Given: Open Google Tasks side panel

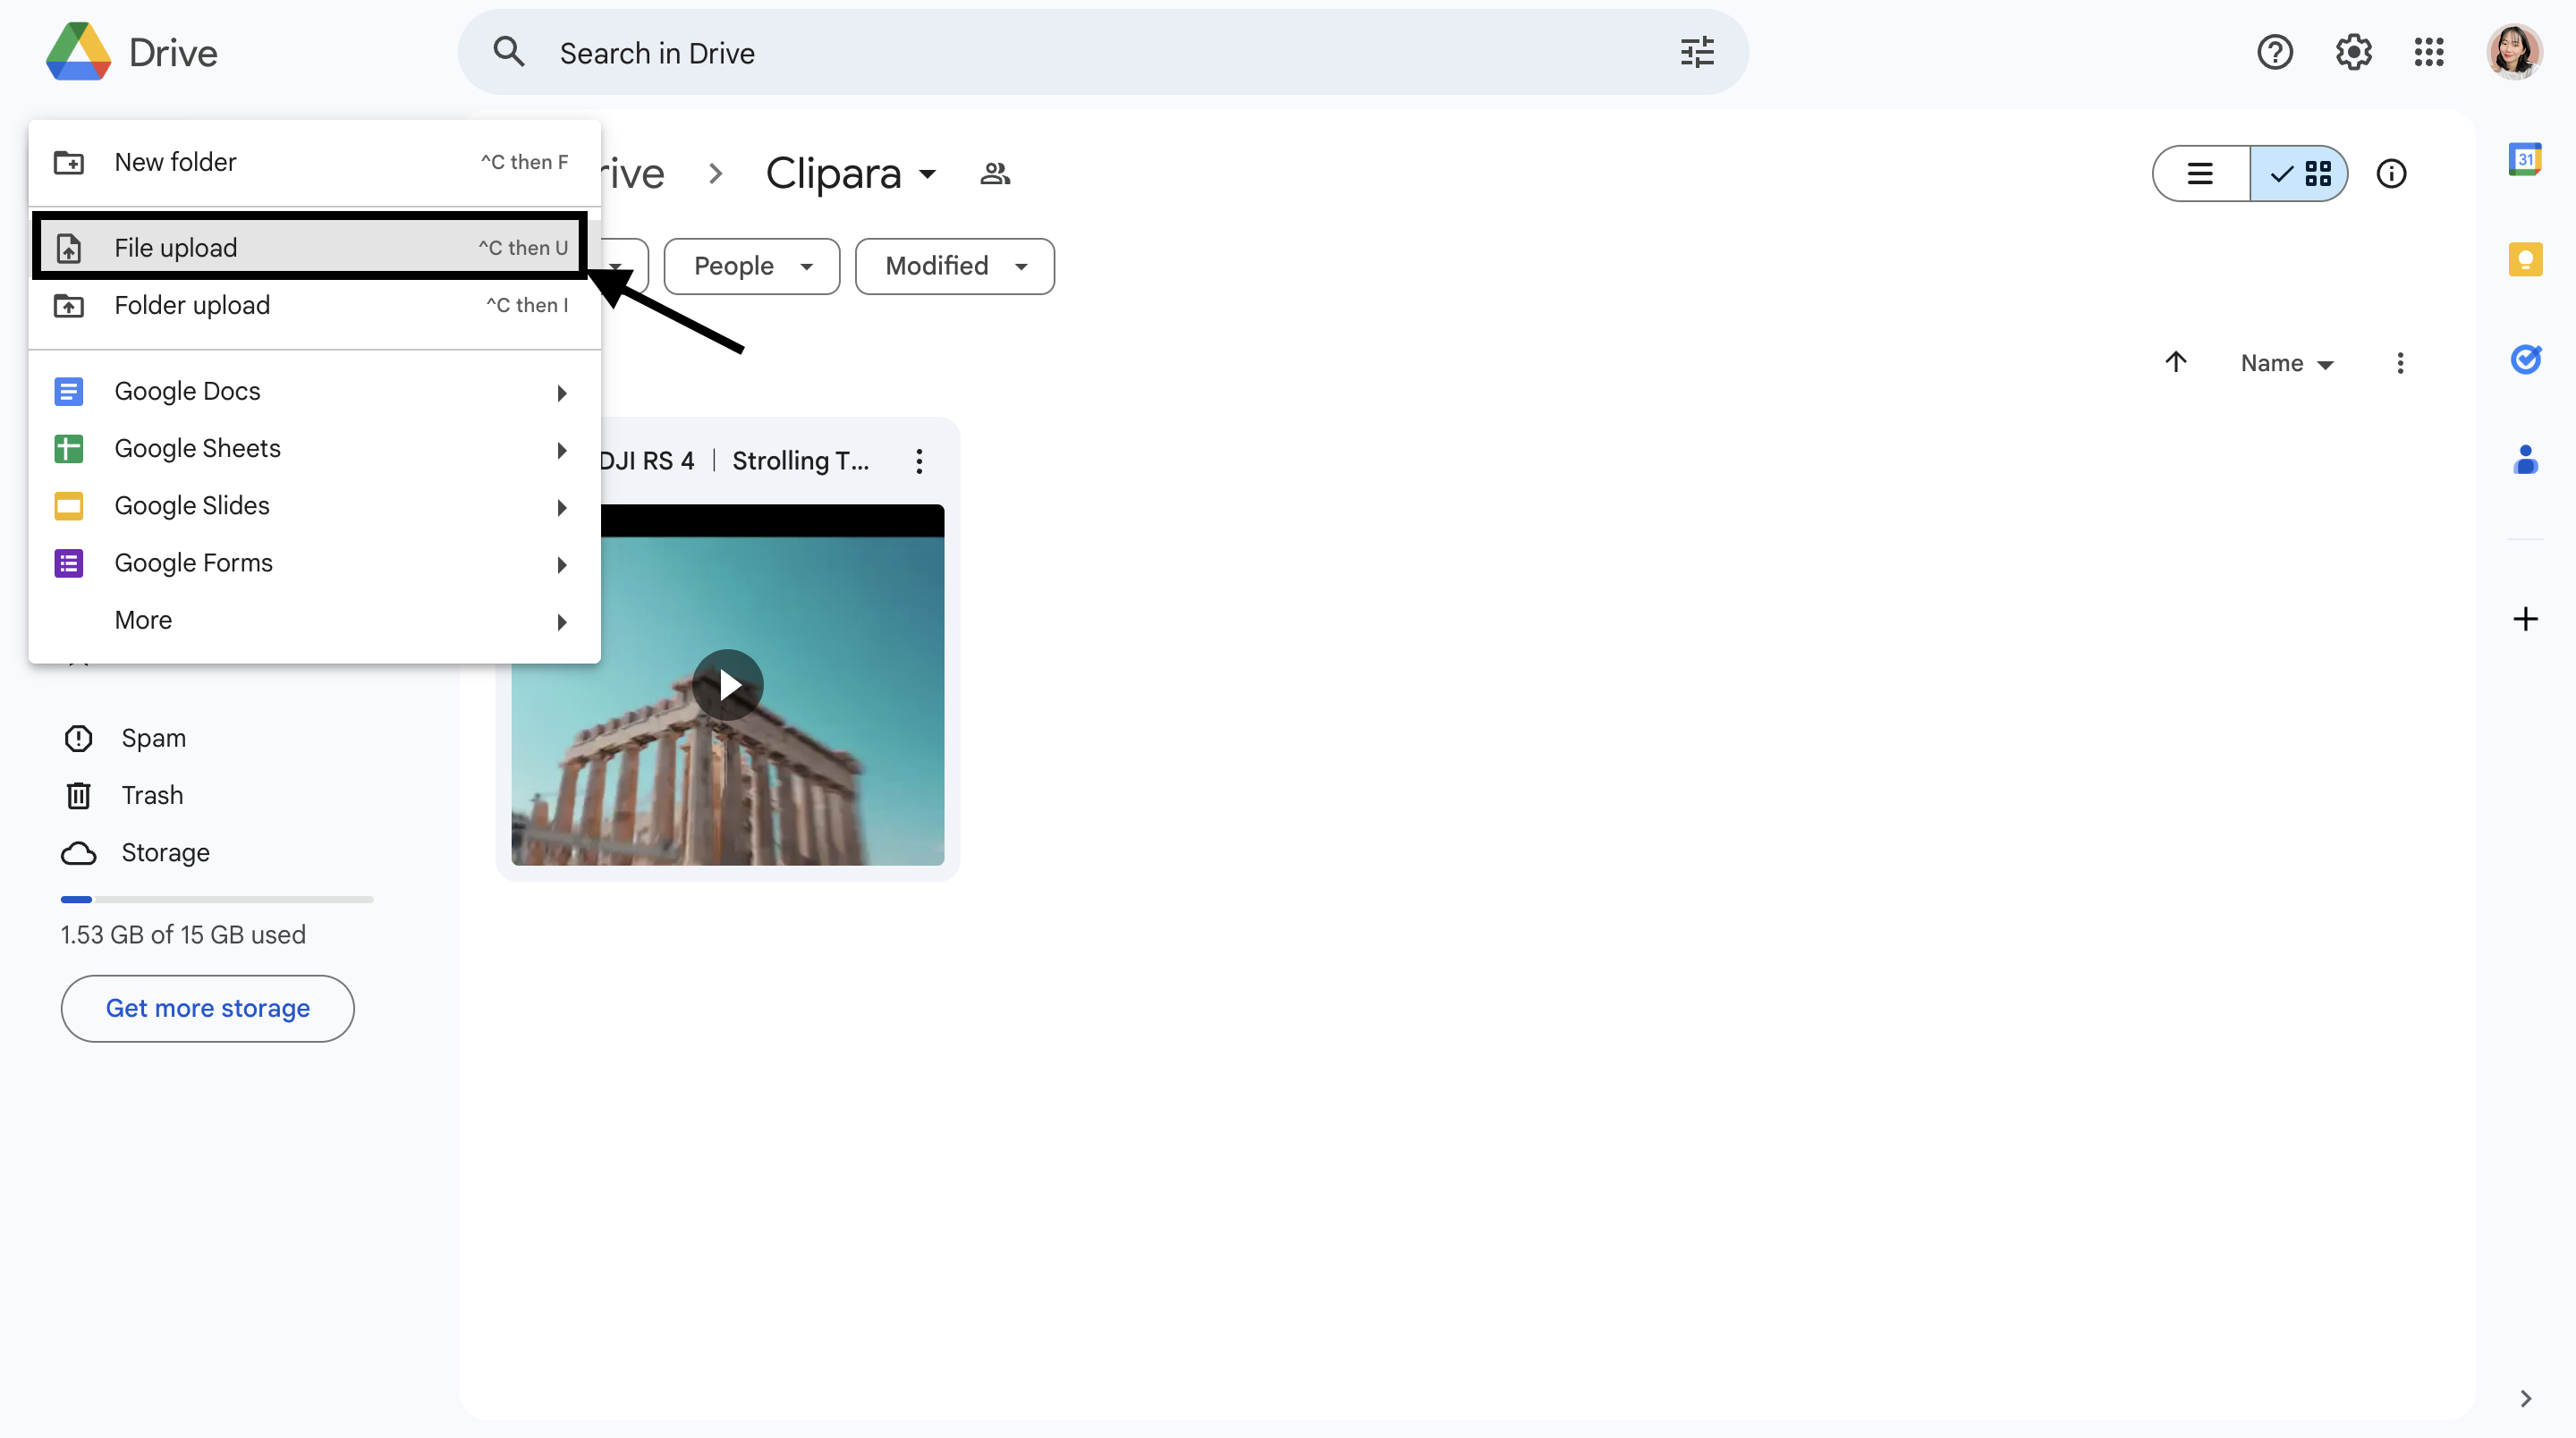Looking at the screenshot, I should (x=2525, y=359).
